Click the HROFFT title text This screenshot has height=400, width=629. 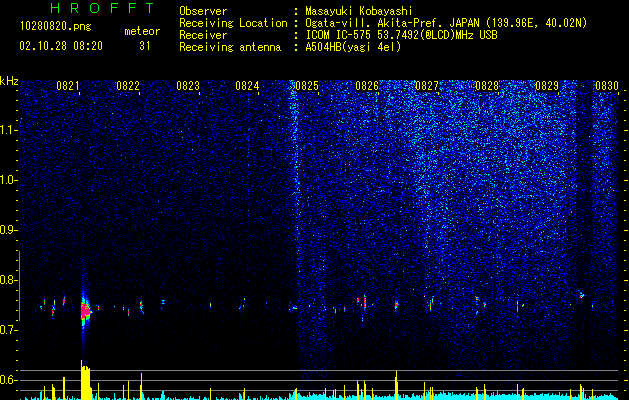(103, 8)
